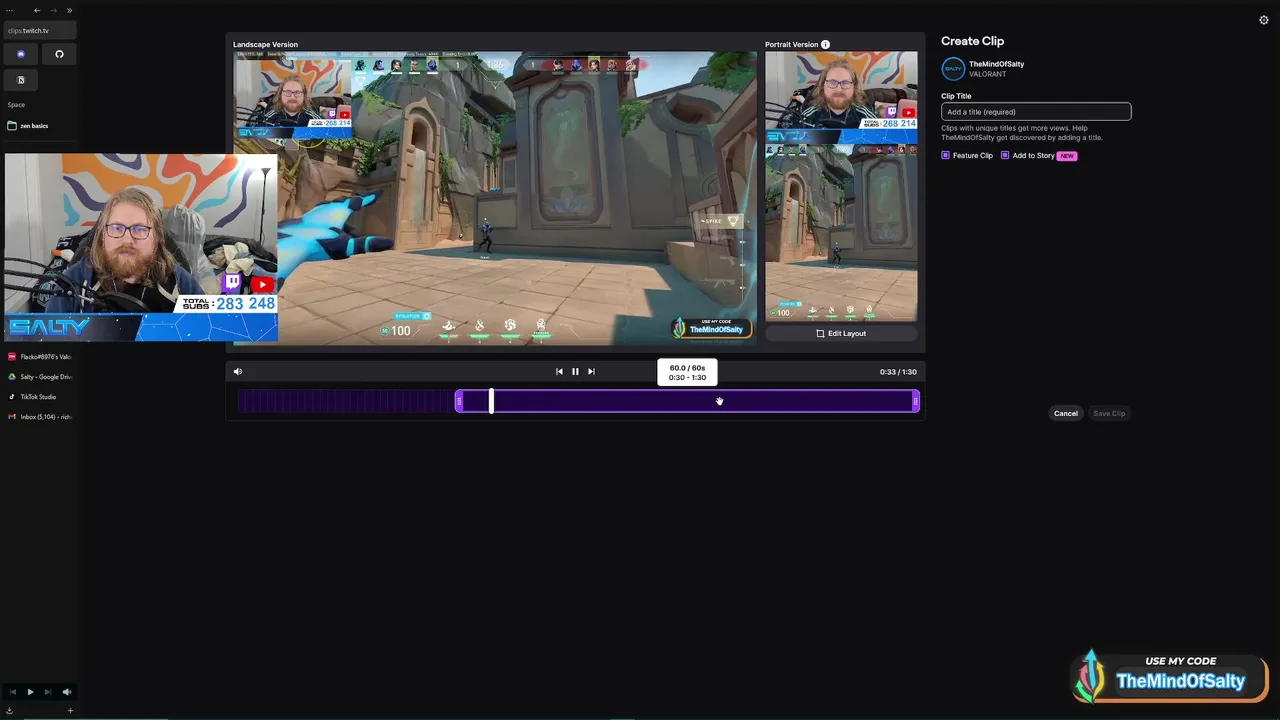
Task: Click TheMindOfSalty channel name
Action: (x=996, y=64)
